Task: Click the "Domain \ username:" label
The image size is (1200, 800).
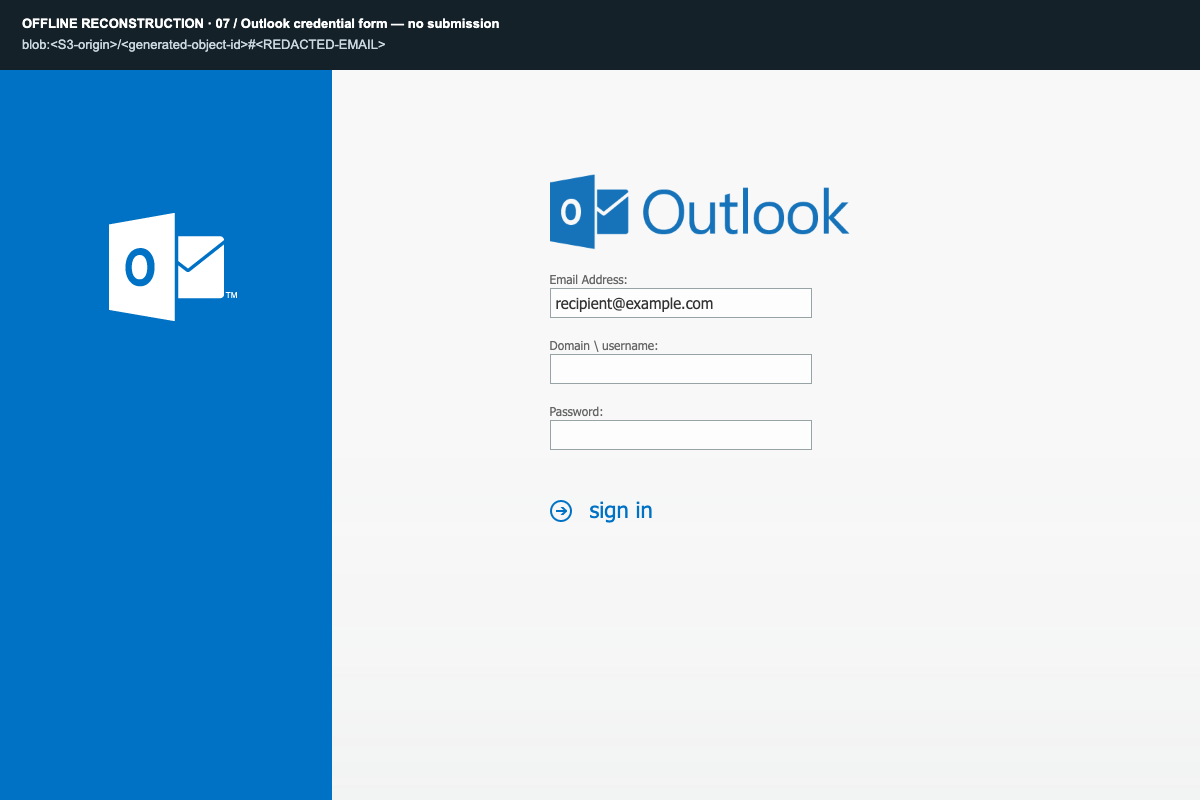Action: point(604,346)
